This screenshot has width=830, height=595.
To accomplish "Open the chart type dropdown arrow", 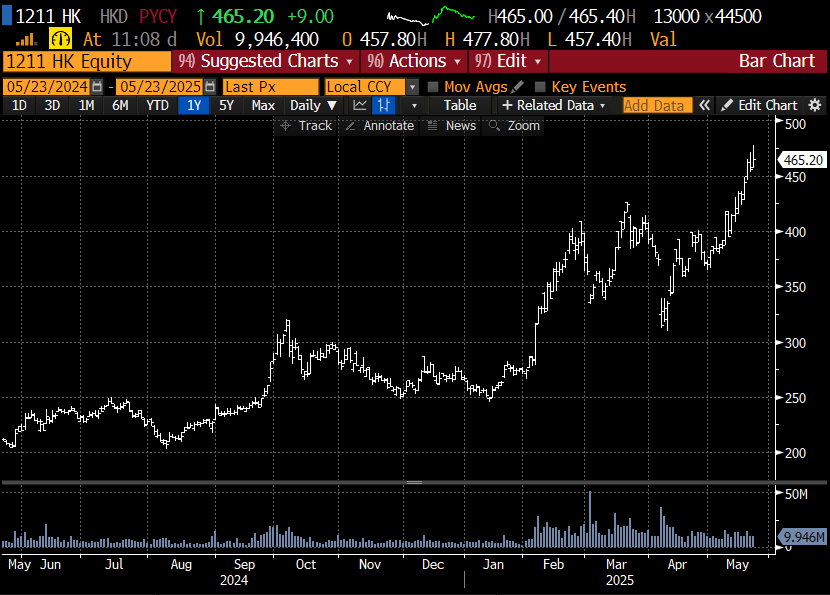I will click(x=414, y=105).
